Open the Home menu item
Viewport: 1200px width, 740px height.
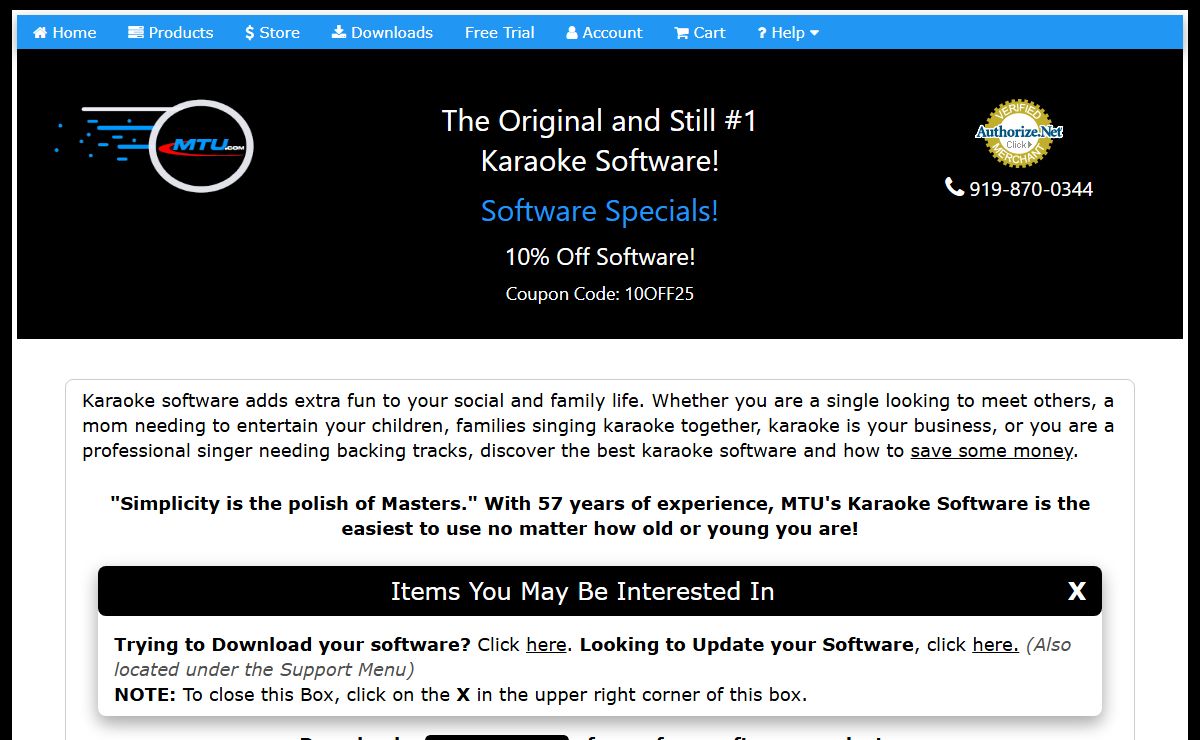[65, 32]
